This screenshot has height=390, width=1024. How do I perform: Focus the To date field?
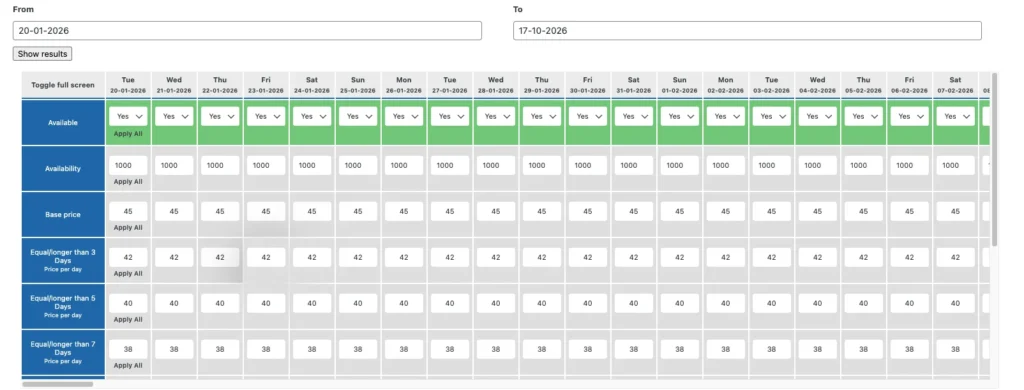tap(747, 31)
